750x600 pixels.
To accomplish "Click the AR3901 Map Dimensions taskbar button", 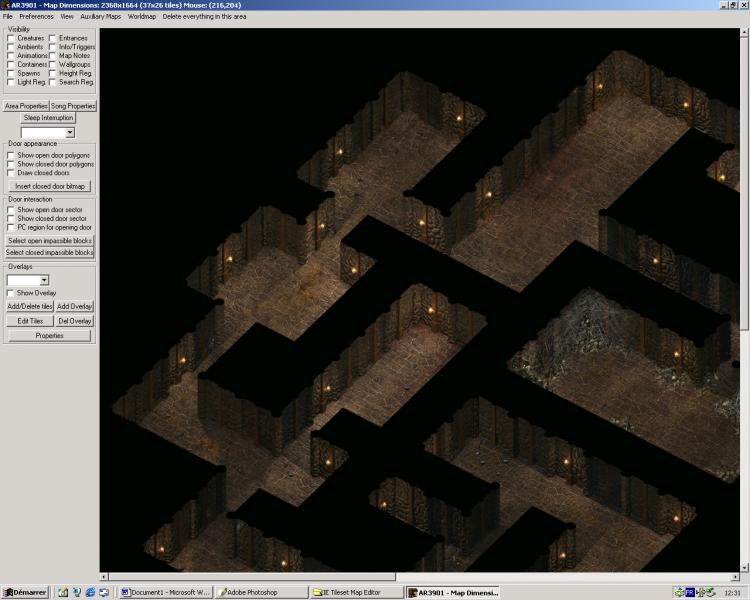I will (x=452, y=592).
